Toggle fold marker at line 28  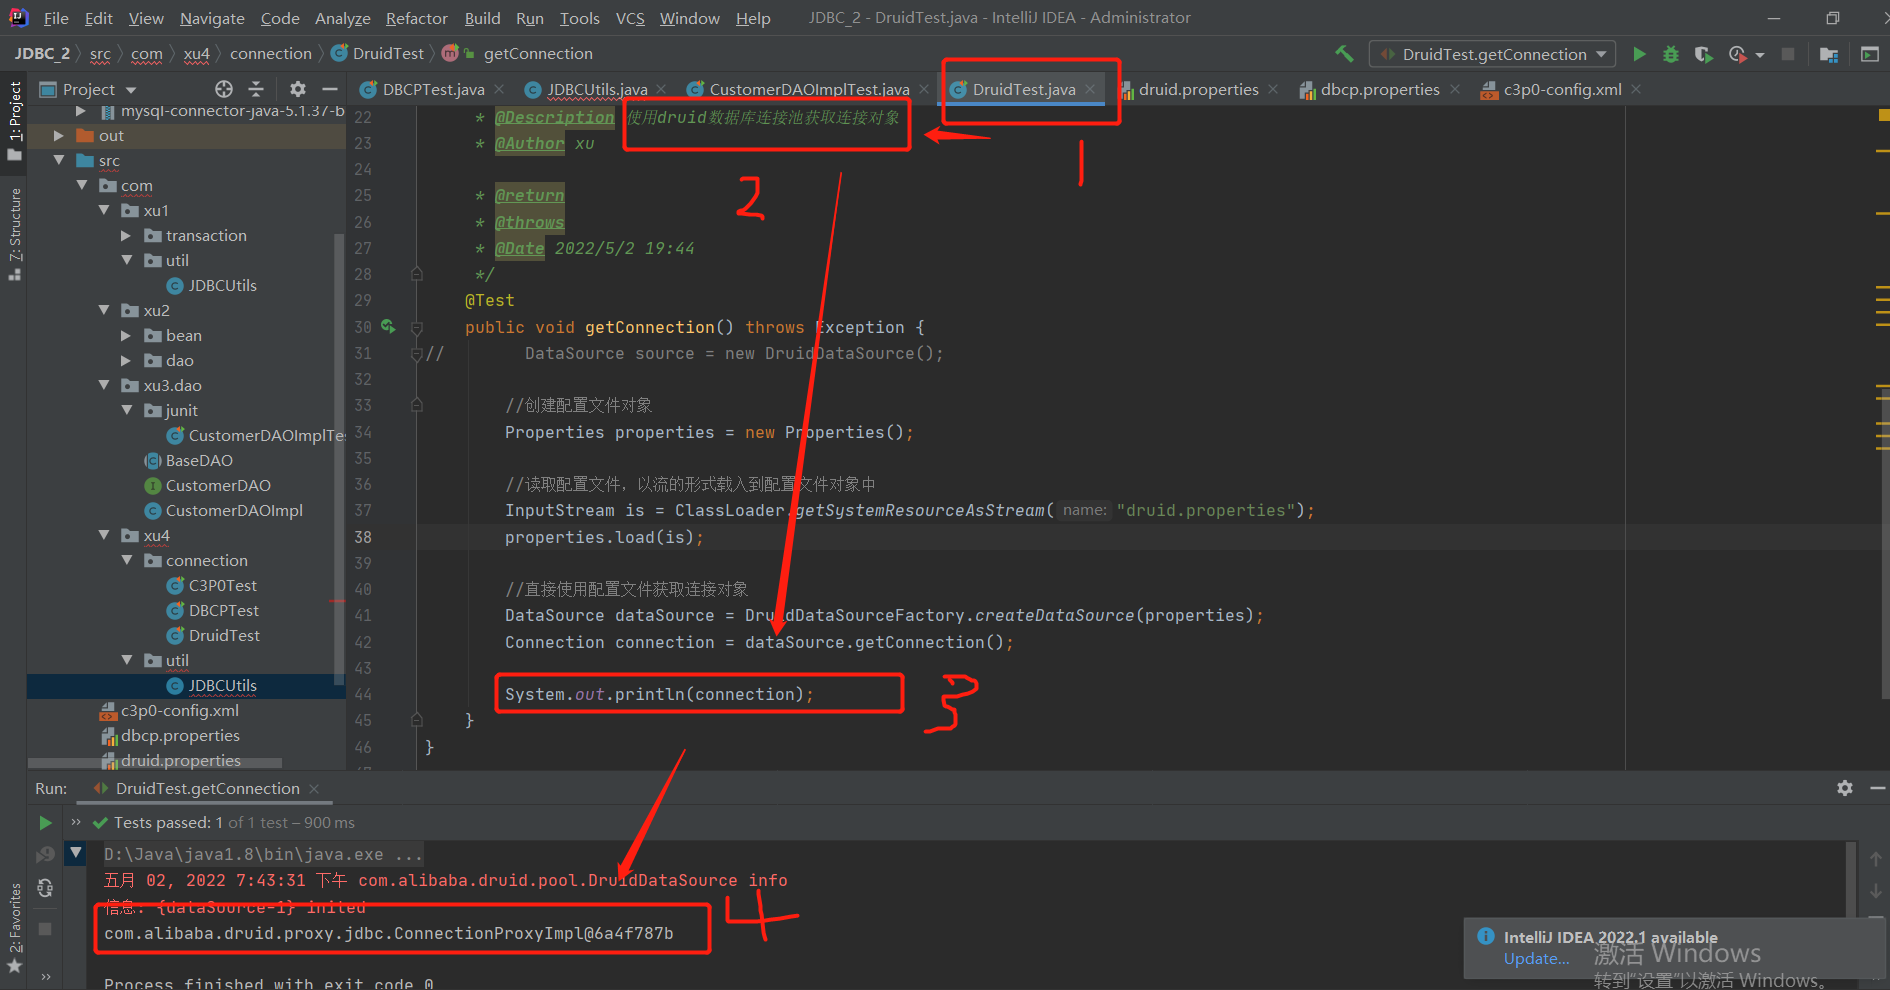pos(417,274)
